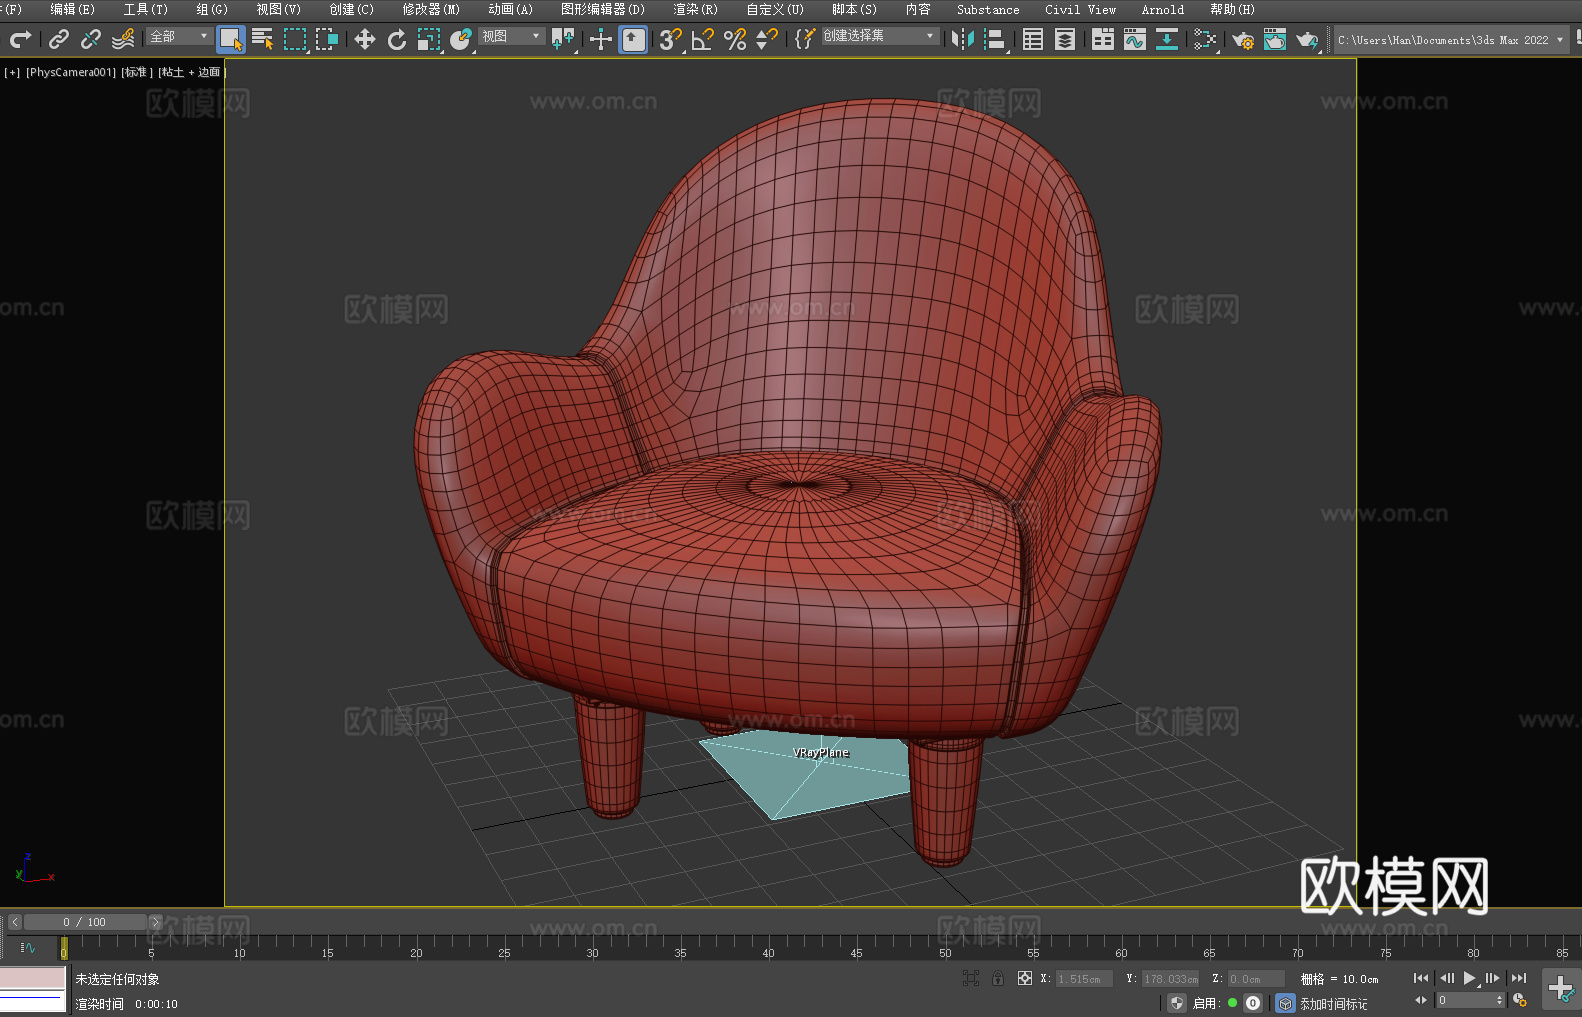Open the 编辑(E) menu

click(x=72, y=9)
